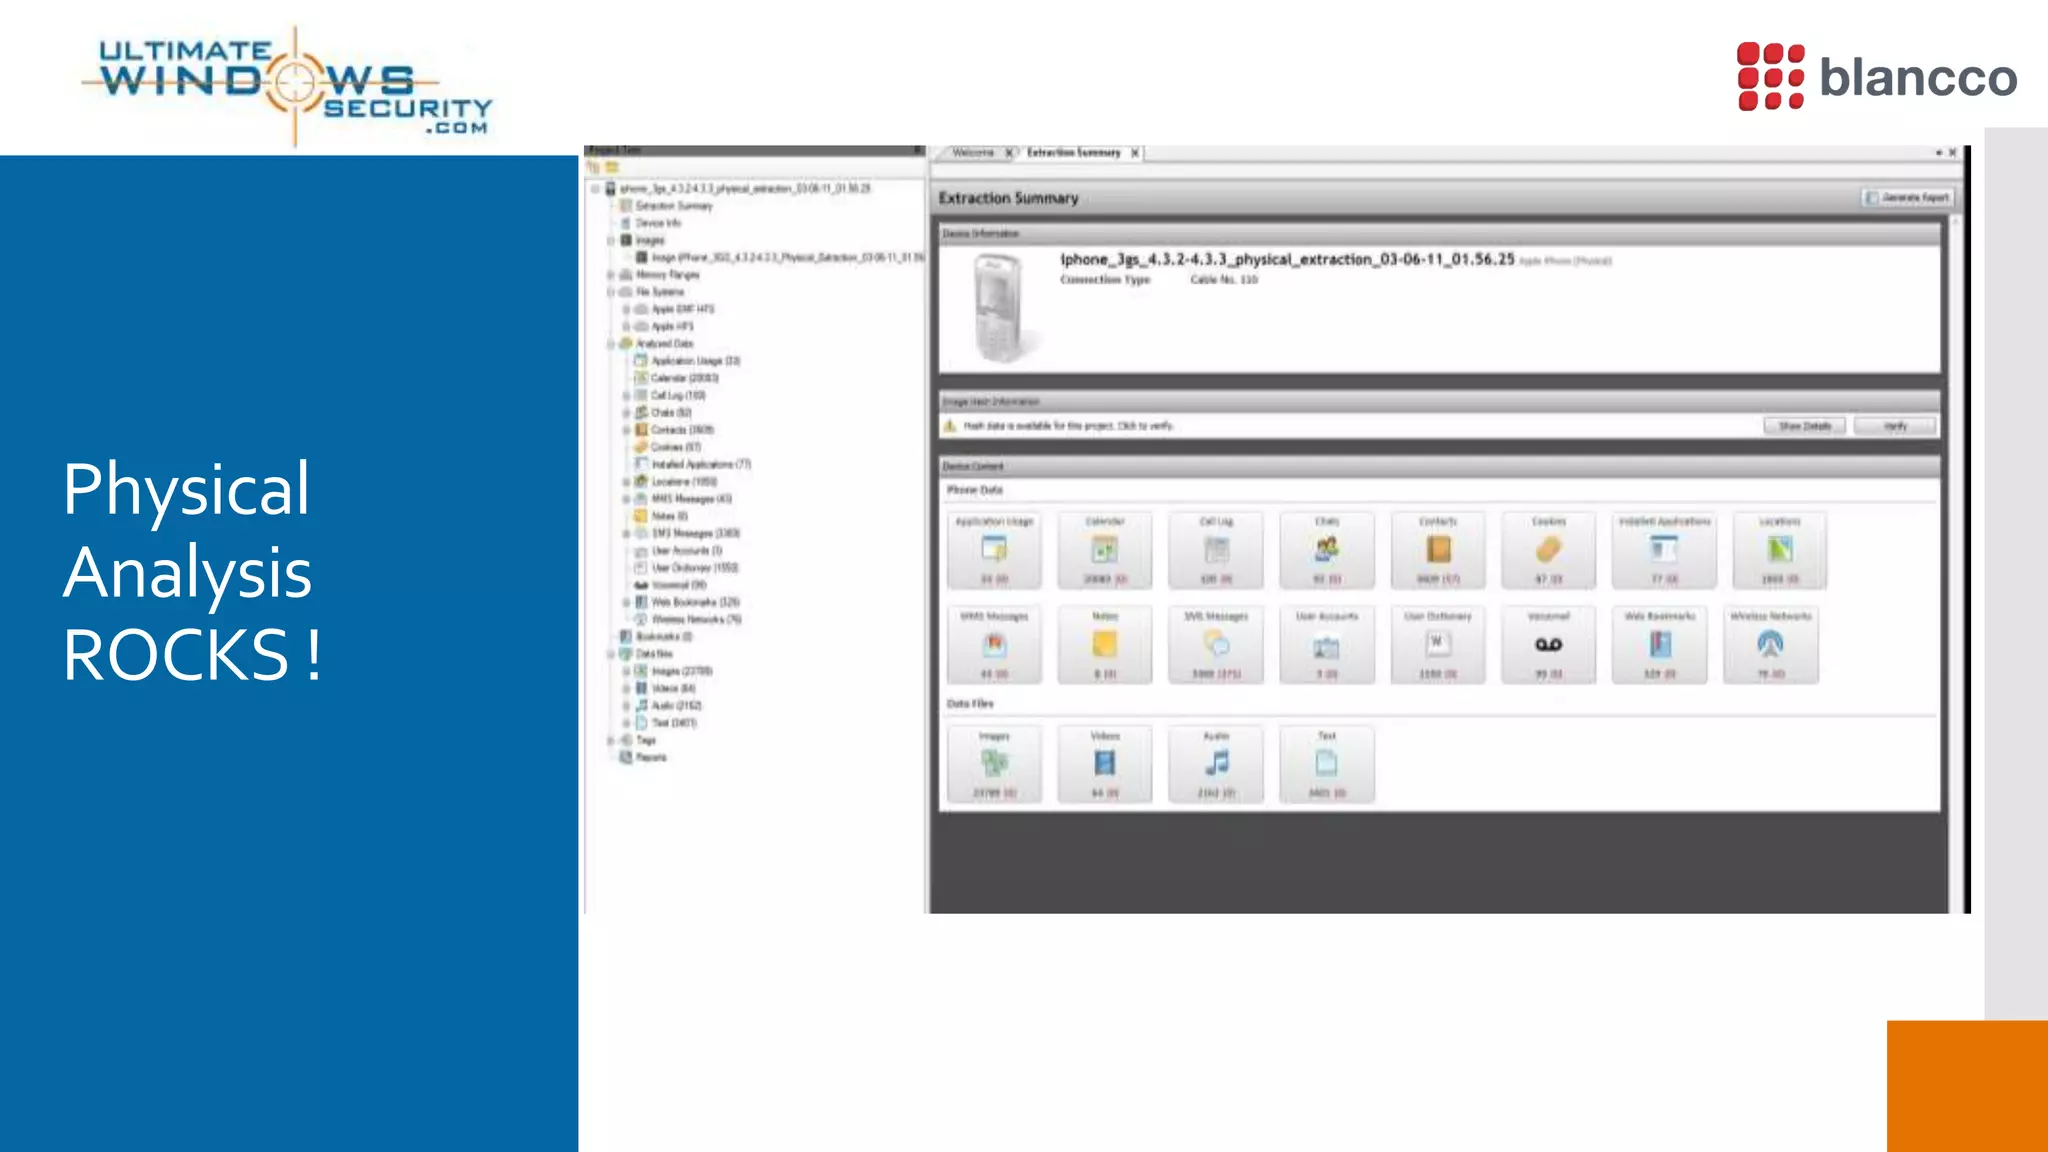This screenshot has height=1152, width=2048.
Task: Collapse the Analyzed Data tree node
Action: coord(611,343)
